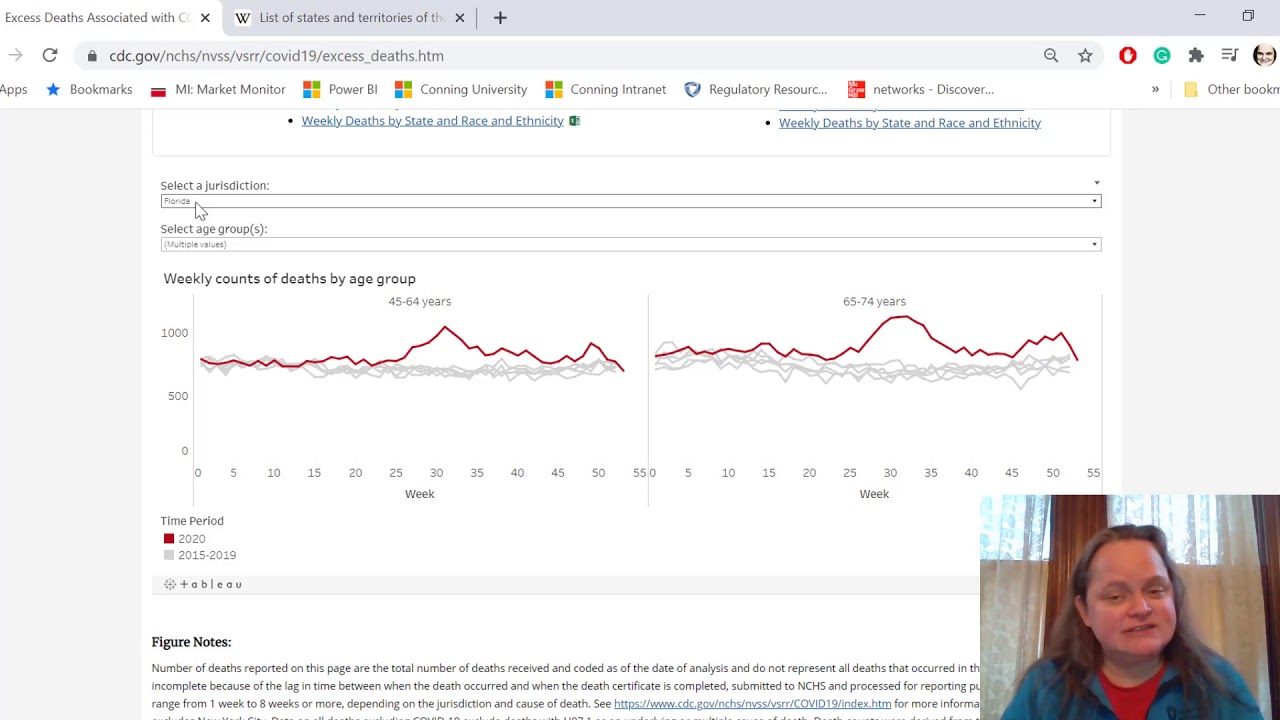The height and width of the screenshot is (720, 1280).
Task: Open the Select a jurisdiction dropdown
Action: click(x=631, y=201)
